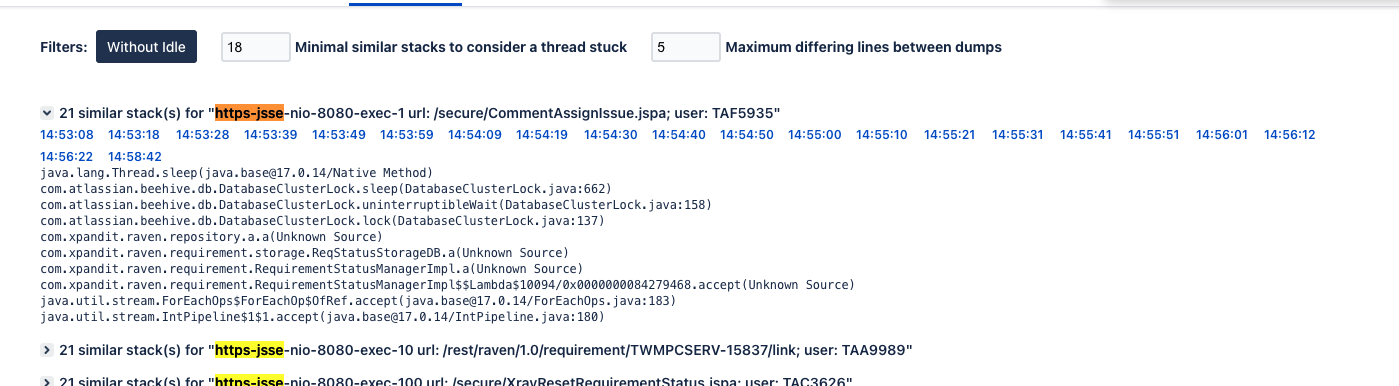Image resolution: width=1399 pixels, height=386 pixels.
Task: Expand the exec-10 requirement link stack group
Action: click(47, 350)
